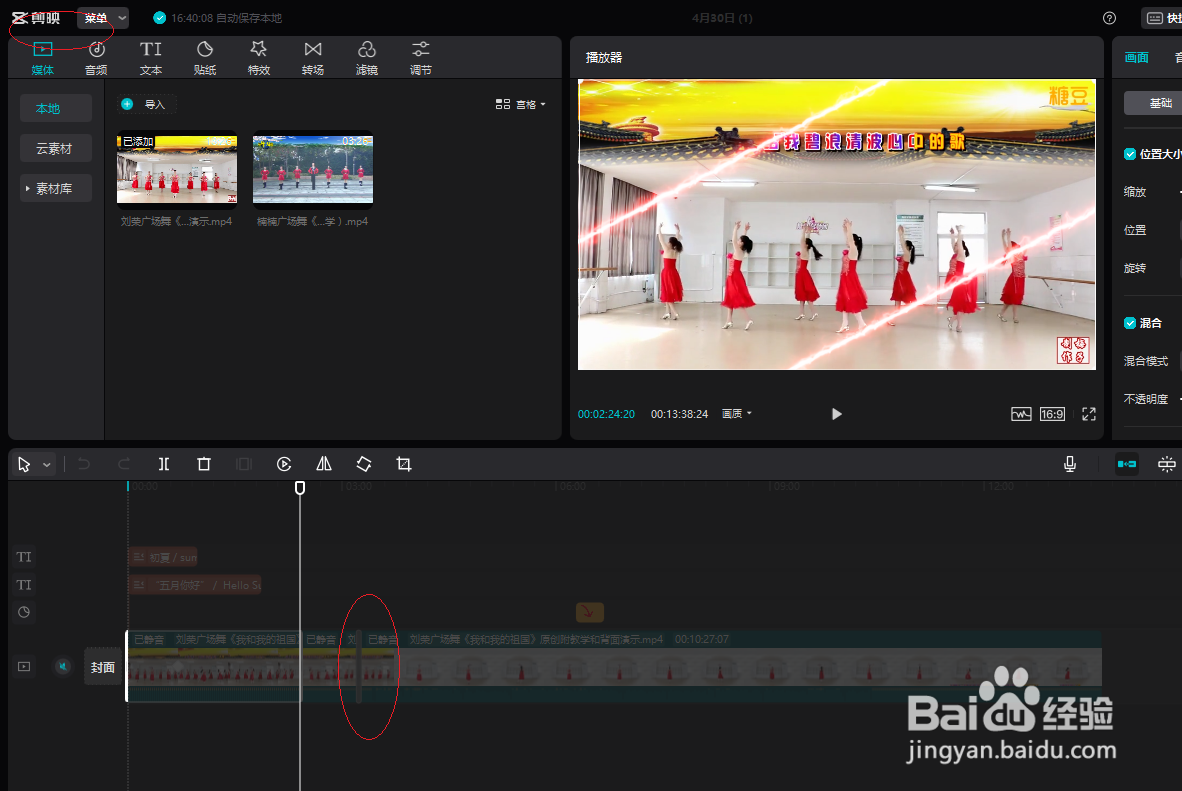Click the delete trash icon
Screen dimensions: 1182x791
tap(204, 464)
